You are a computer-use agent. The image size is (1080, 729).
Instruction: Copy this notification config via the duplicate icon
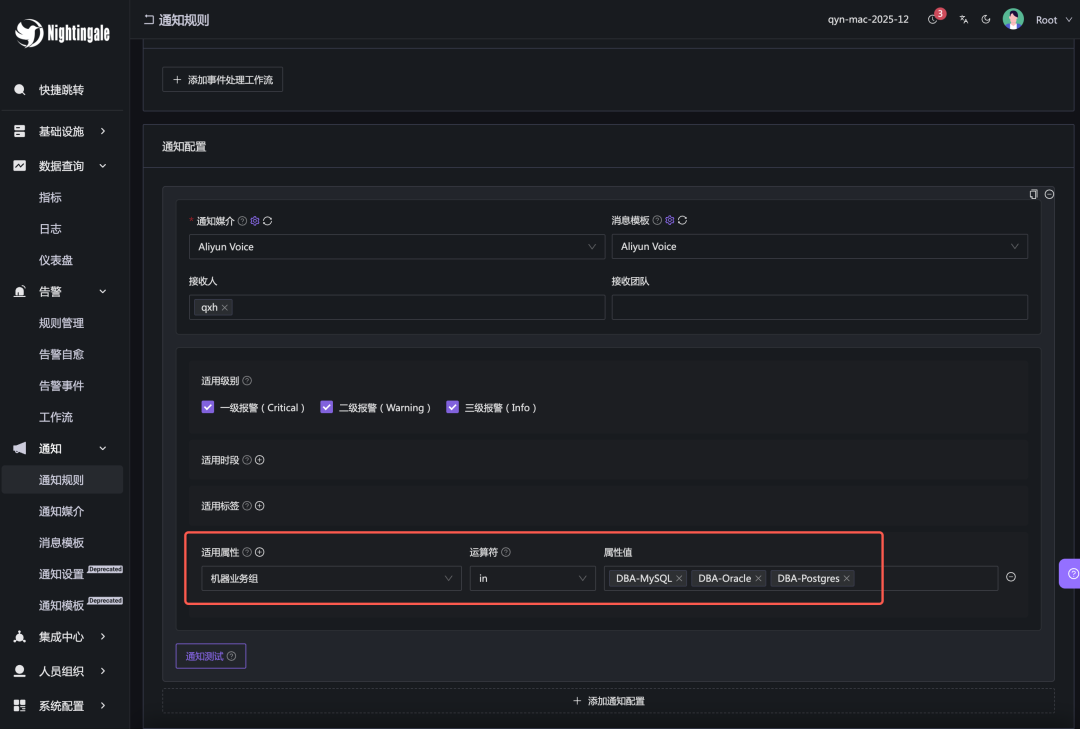(1034, 194)
